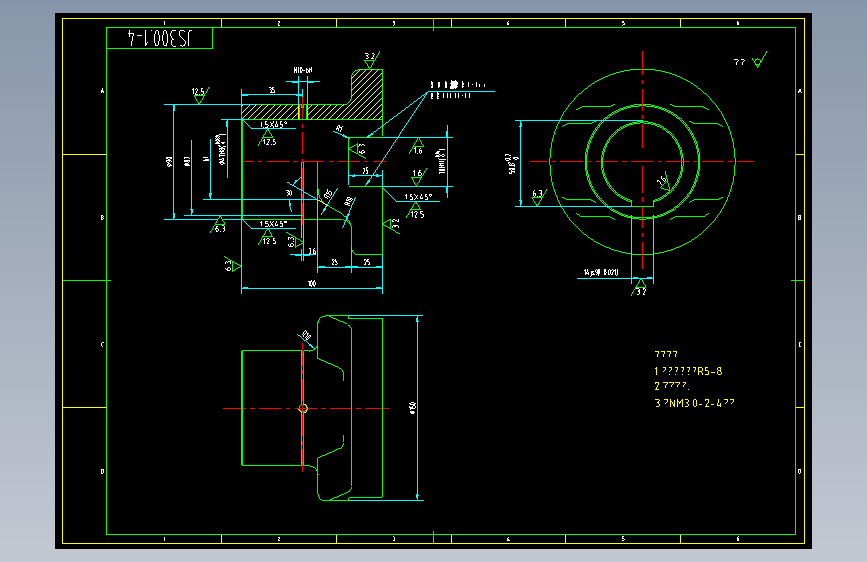
Task: Click the 1.5X45° chamfer label on the section's right side
Action: [x=418, y=197]
